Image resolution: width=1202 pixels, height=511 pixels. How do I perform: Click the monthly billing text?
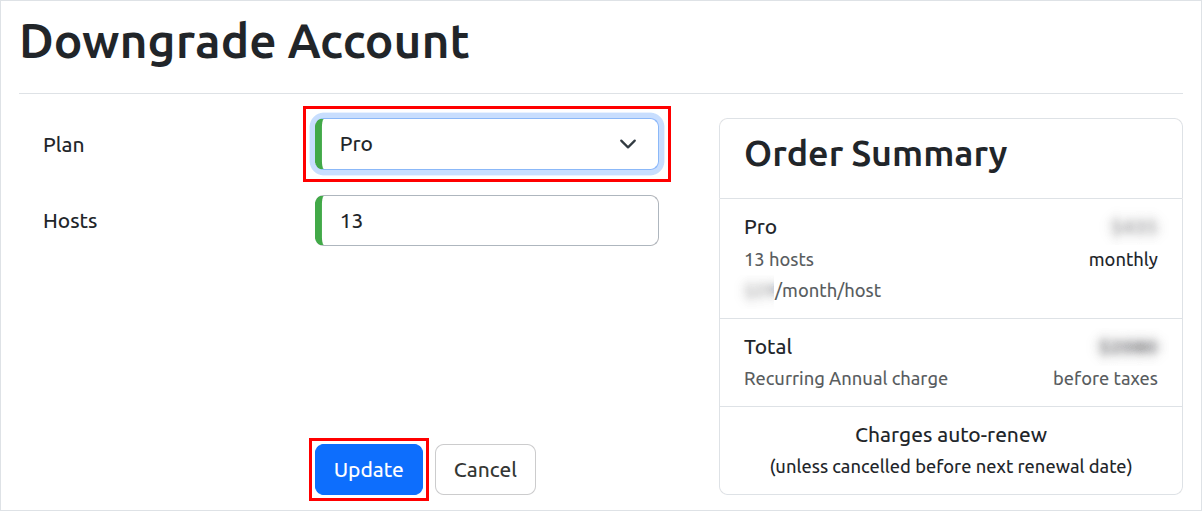coord(1123,260)
